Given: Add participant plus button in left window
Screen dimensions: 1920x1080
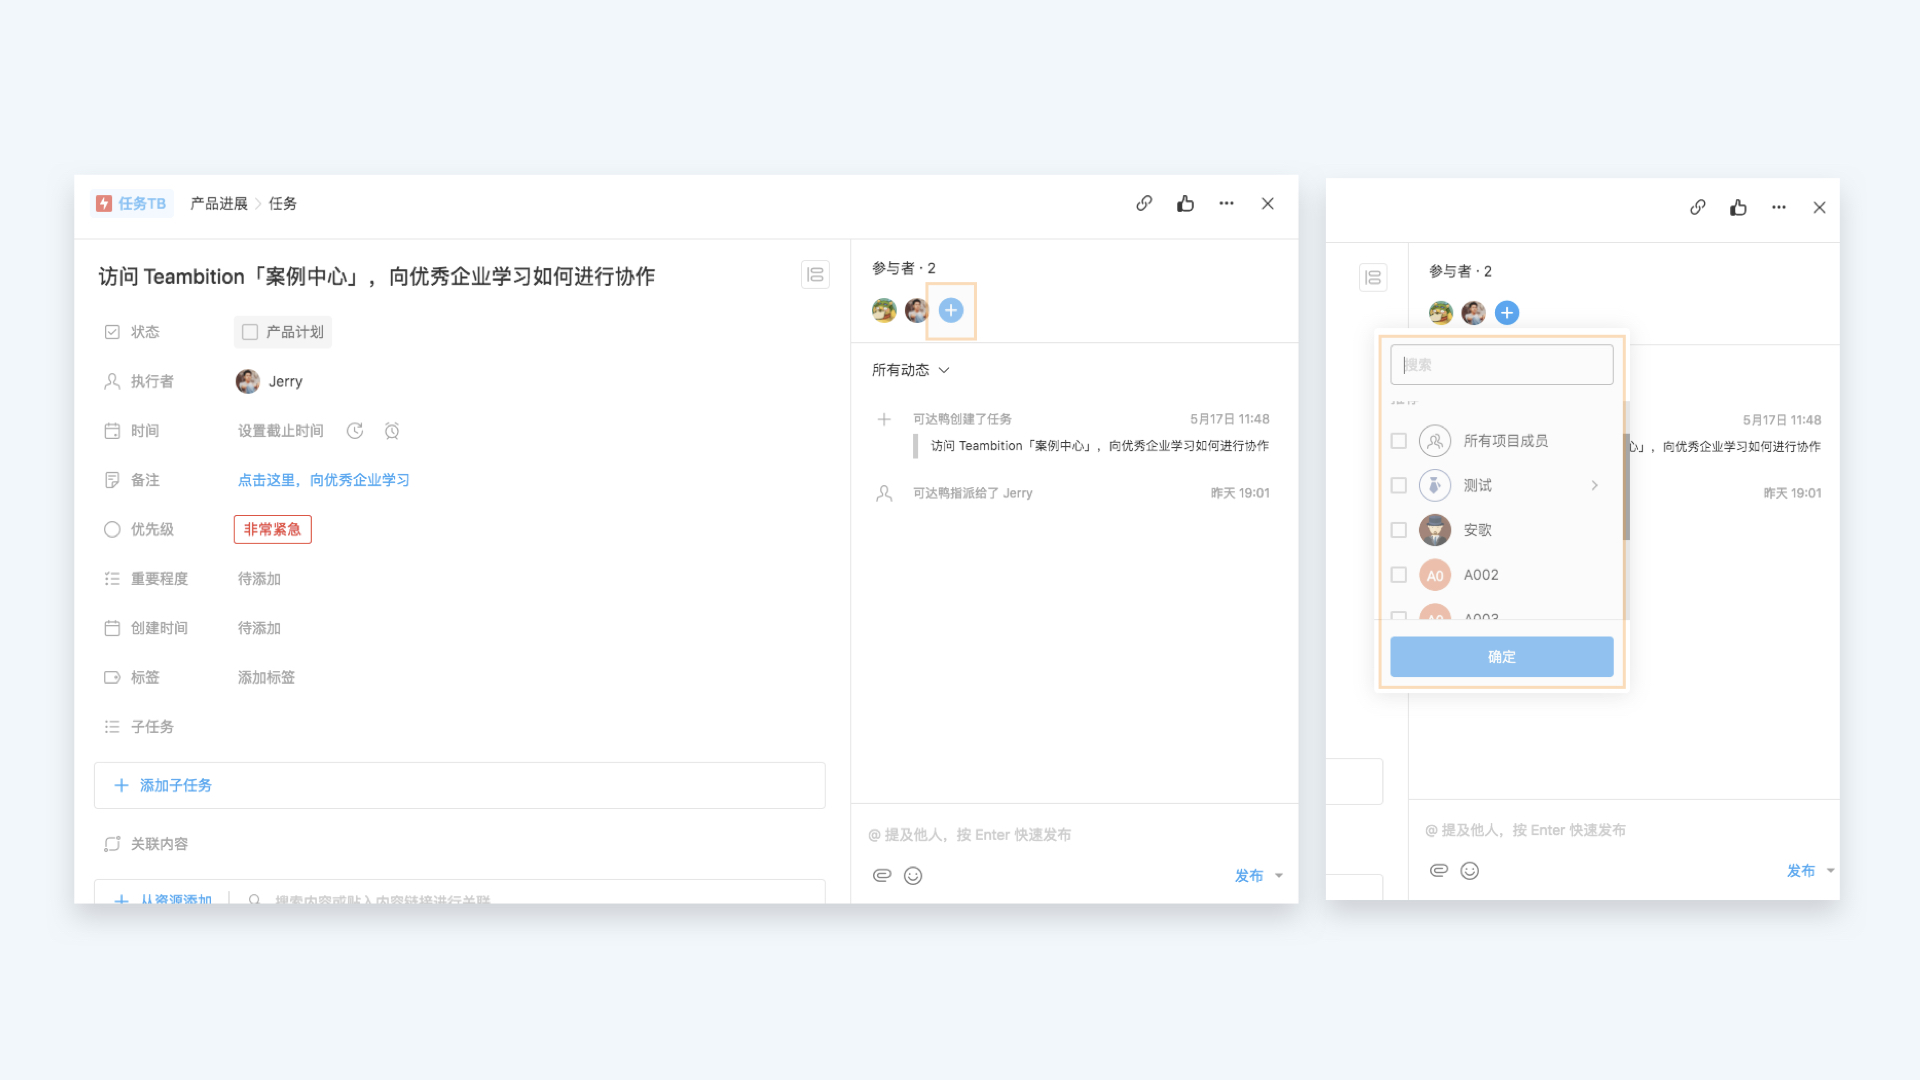Looking at the screenshot, I should 951,310.
